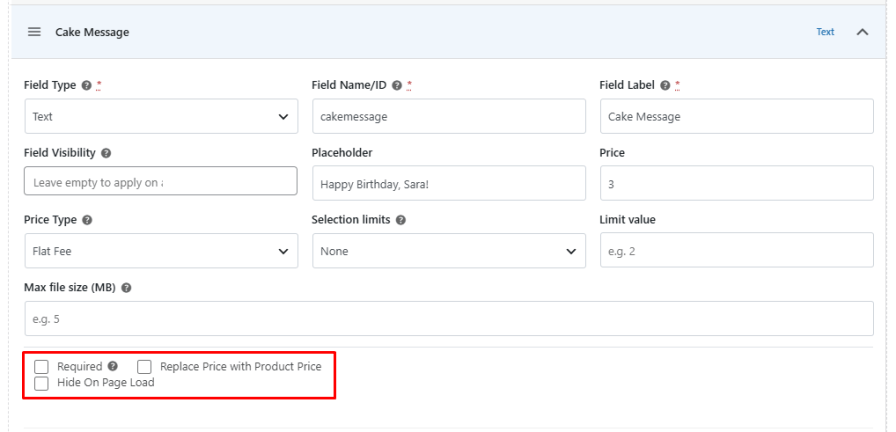Viewport: 896px width, 432px height.
Task: Click the Cake Message header title
Action: point(92,32)
